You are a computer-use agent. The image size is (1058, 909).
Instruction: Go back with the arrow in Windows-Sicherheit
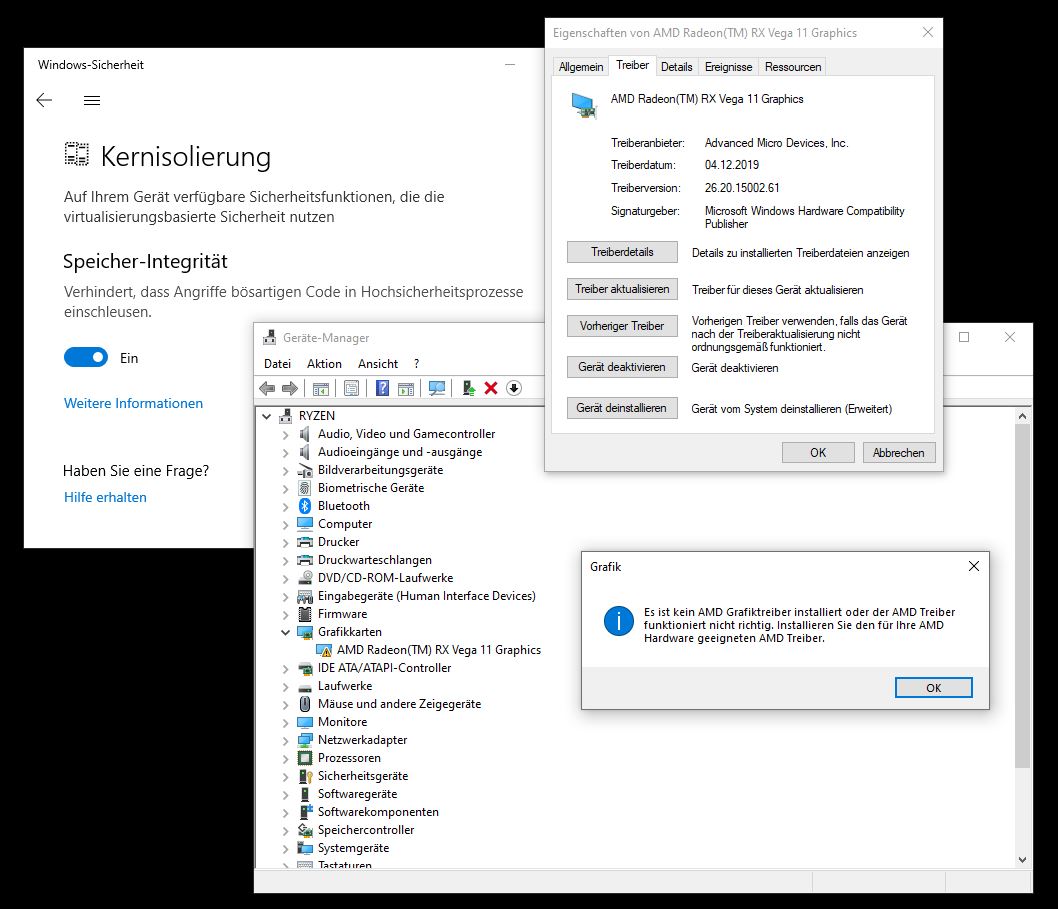tap(45, 101)
